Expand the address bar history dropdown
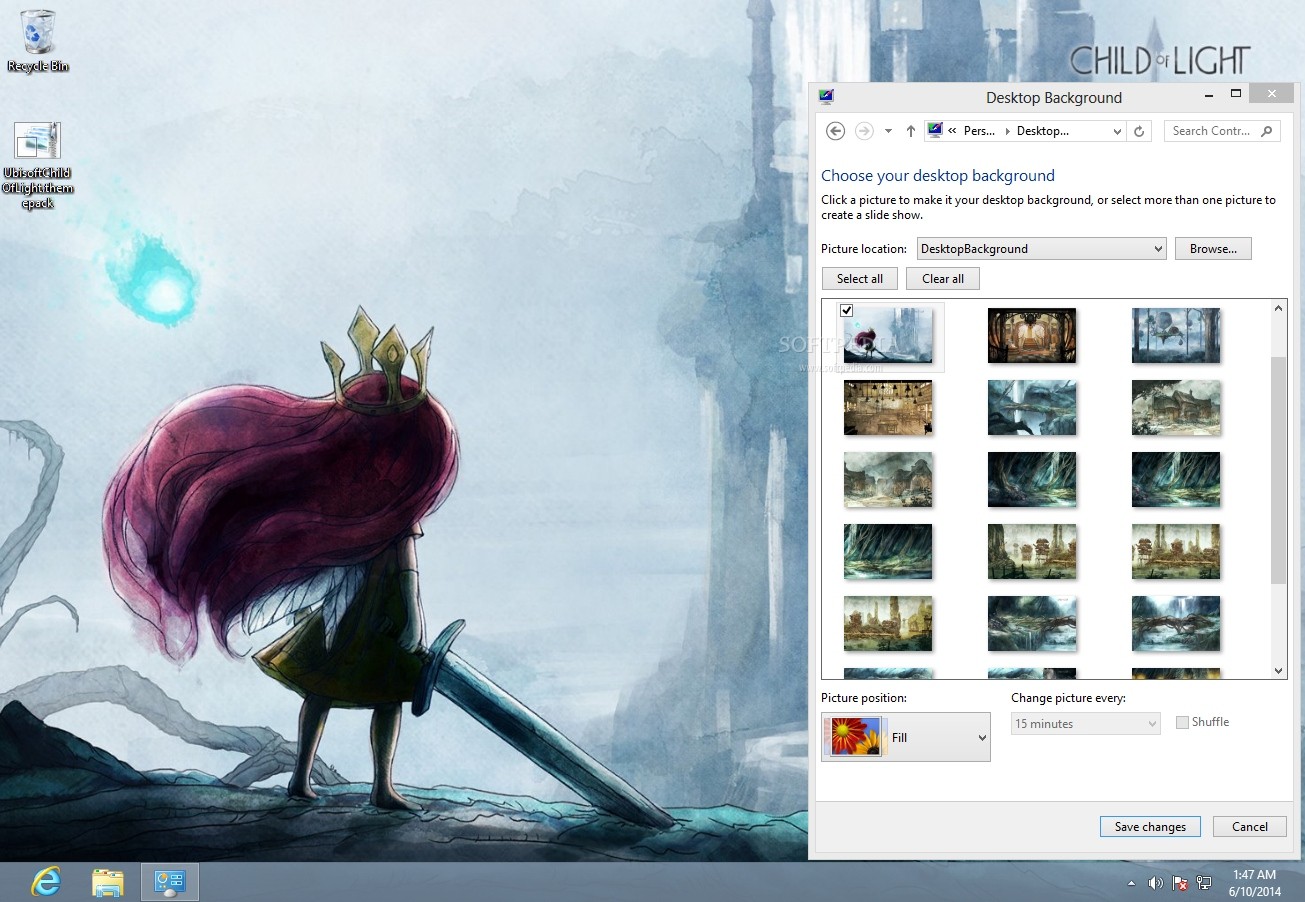The image size is (1305, 902). click(x=1117, y=131)
